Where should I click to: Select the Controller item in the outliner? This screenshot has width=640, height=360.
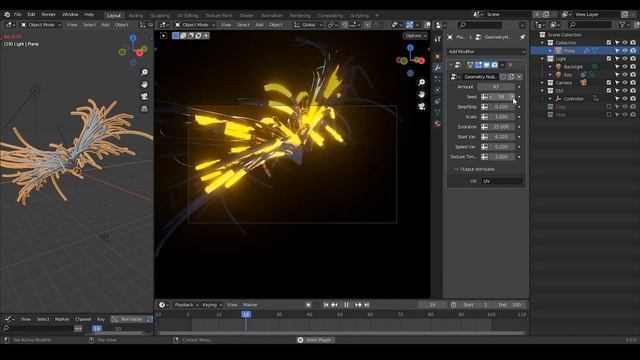click(573, 99)
